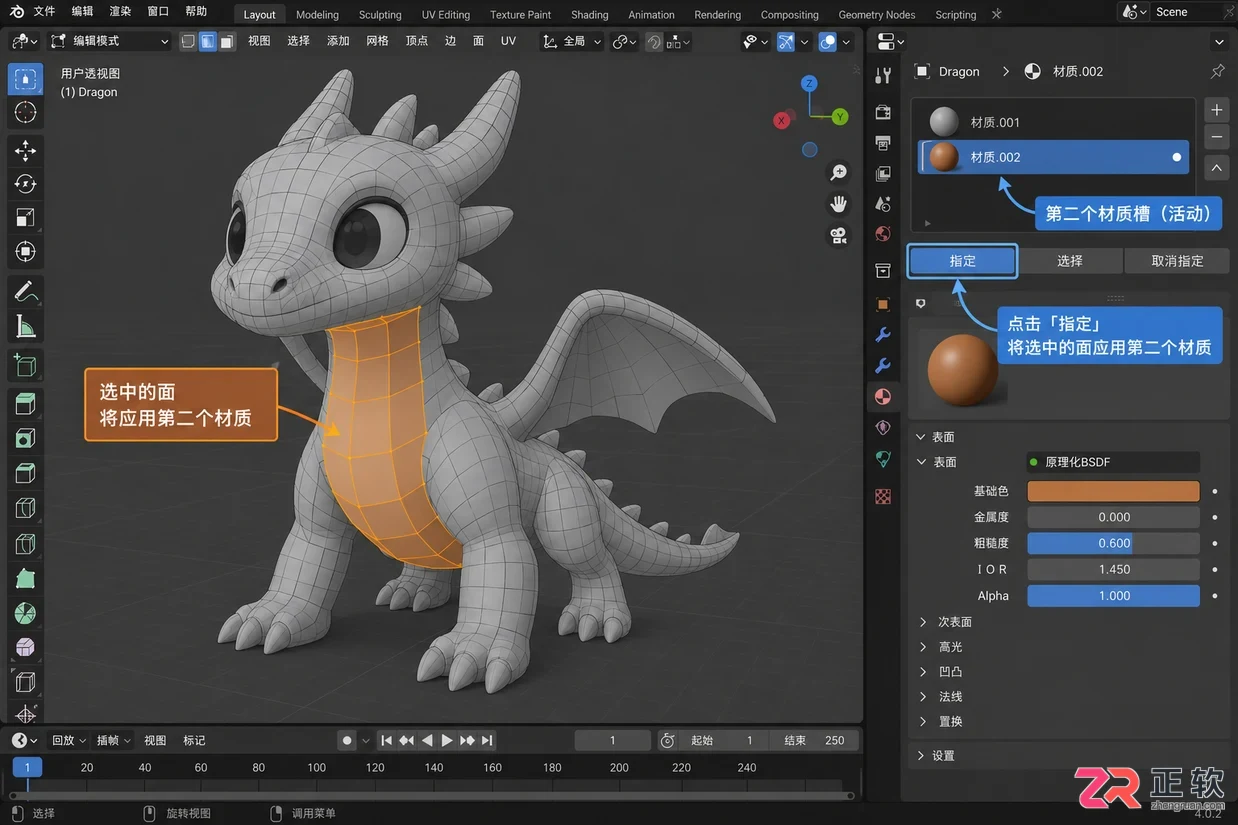Open the 全局 transform orientation dropdown
Image resolution: width=1238 pixels, height=825 pixels.
click(x=572, y=41)
